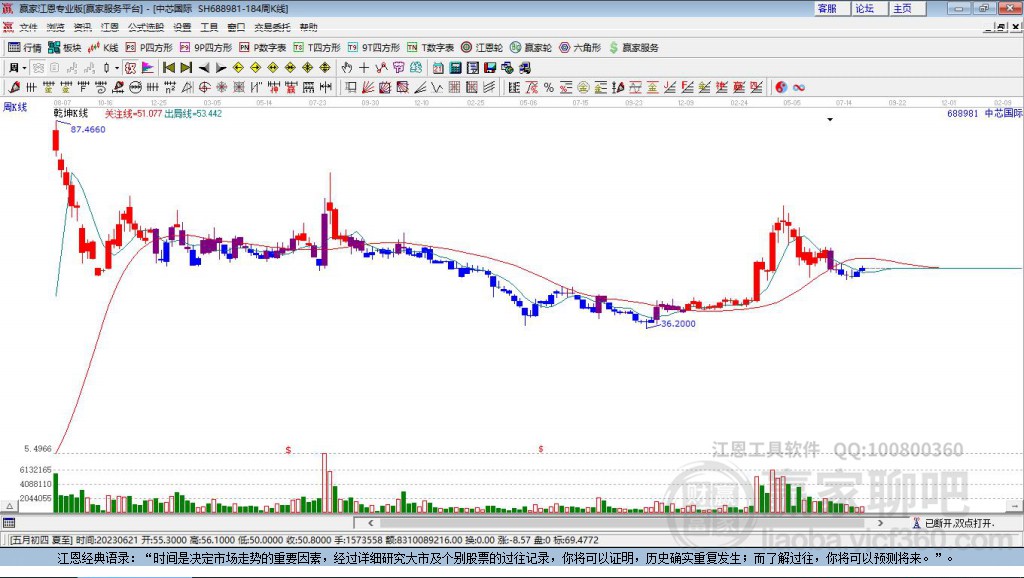
Task: Open the calculator tool icon
Action: [456, 68]
